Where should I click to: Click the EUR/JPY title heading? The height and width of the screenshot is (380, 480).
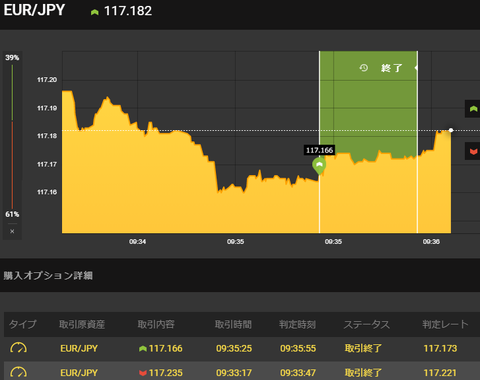pyautogui.click(x=34, y=10)
